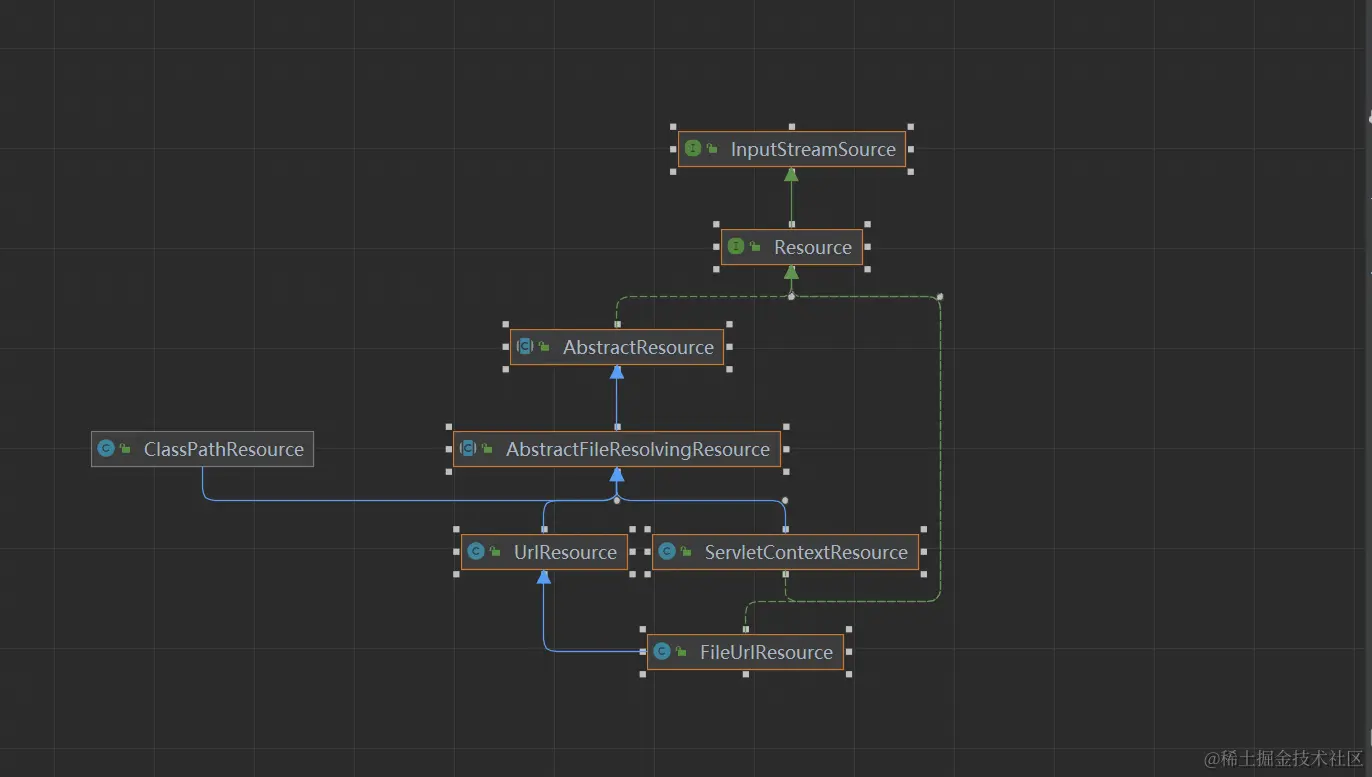The height and width of the screenshot is (777, 1372).
Task: Click the public lock icon on ClassPathResource
Action: click(125, 449)
